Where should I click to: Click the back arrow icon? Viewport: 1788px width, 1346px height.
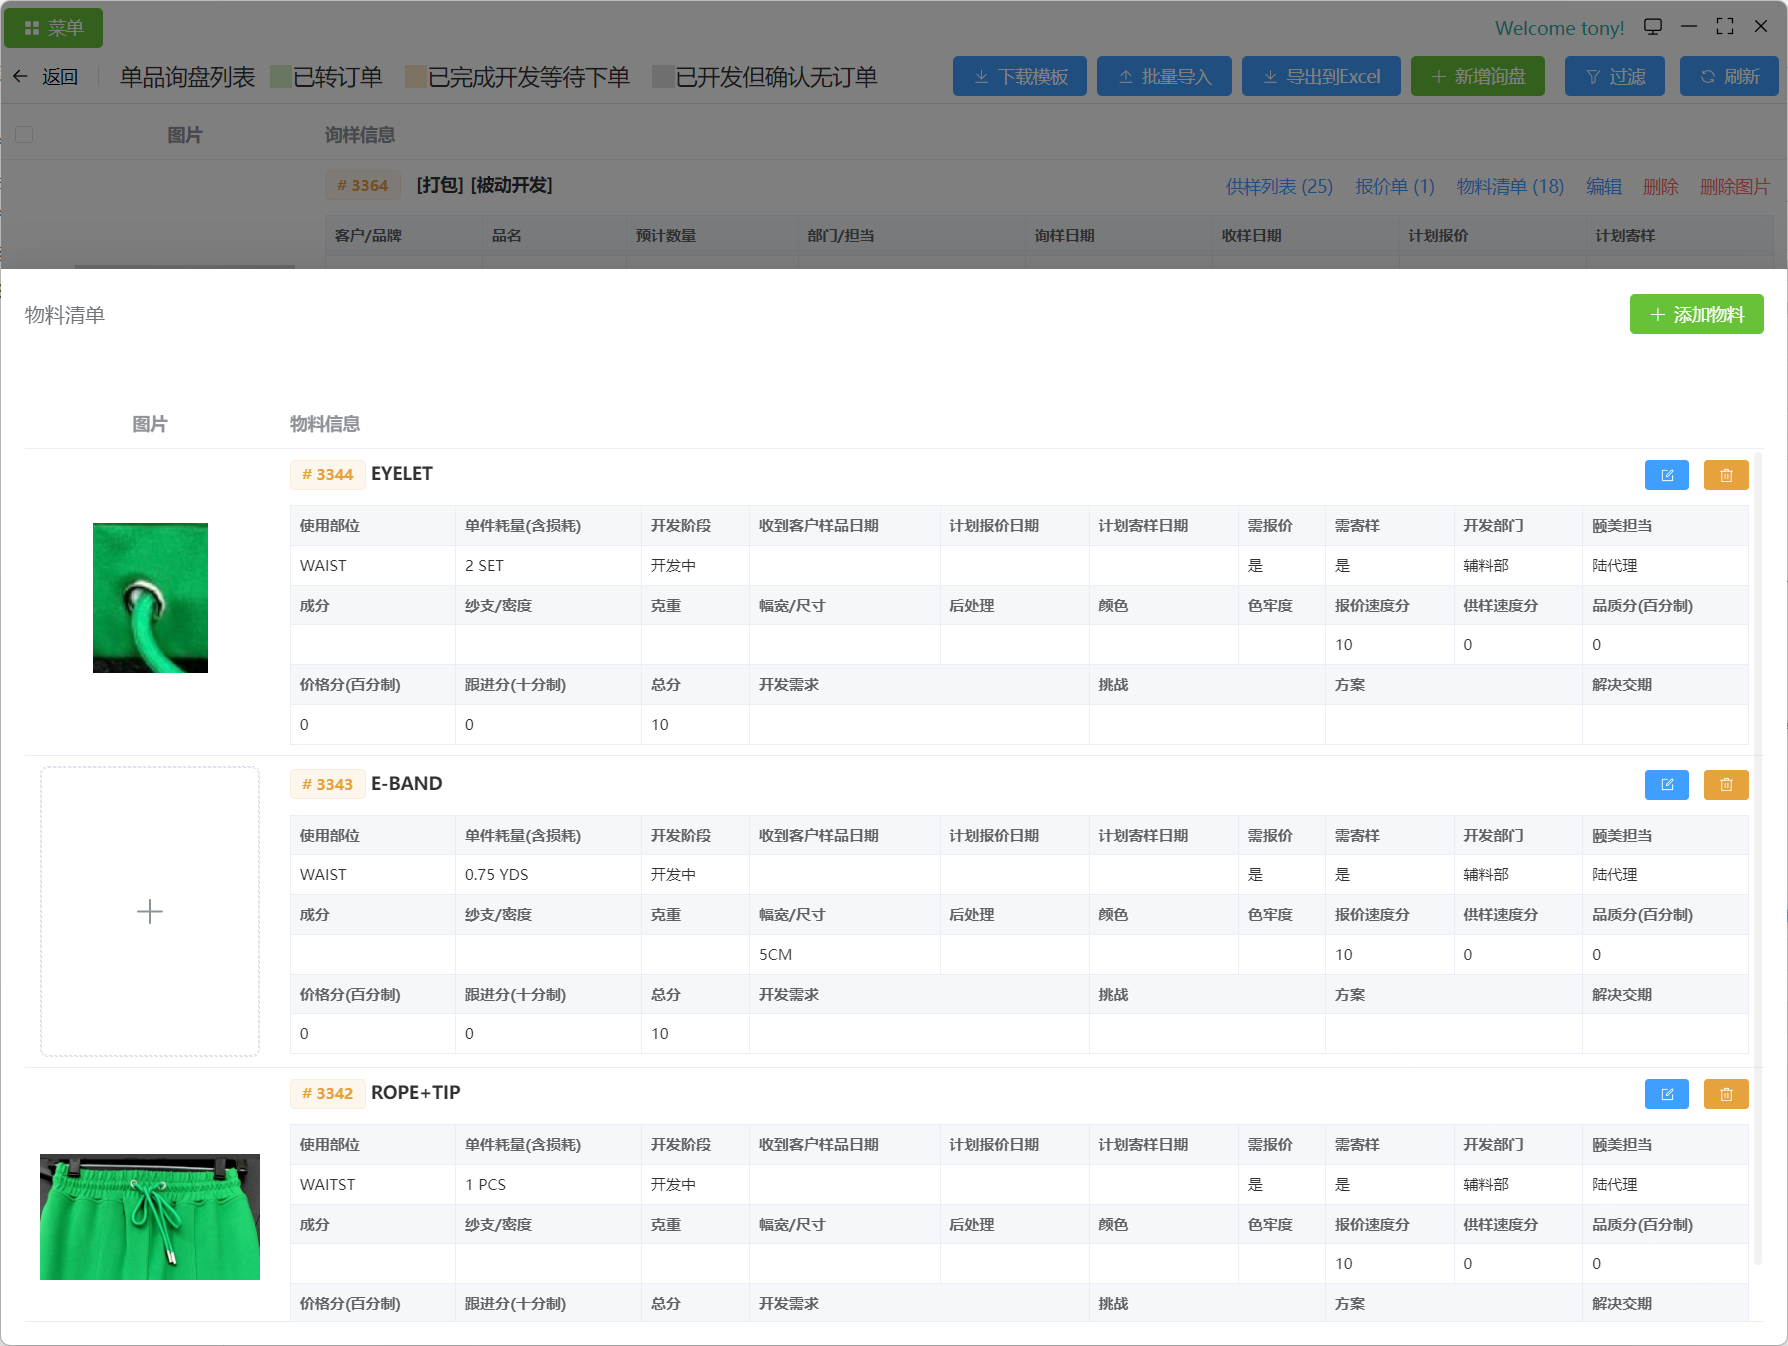21,77
